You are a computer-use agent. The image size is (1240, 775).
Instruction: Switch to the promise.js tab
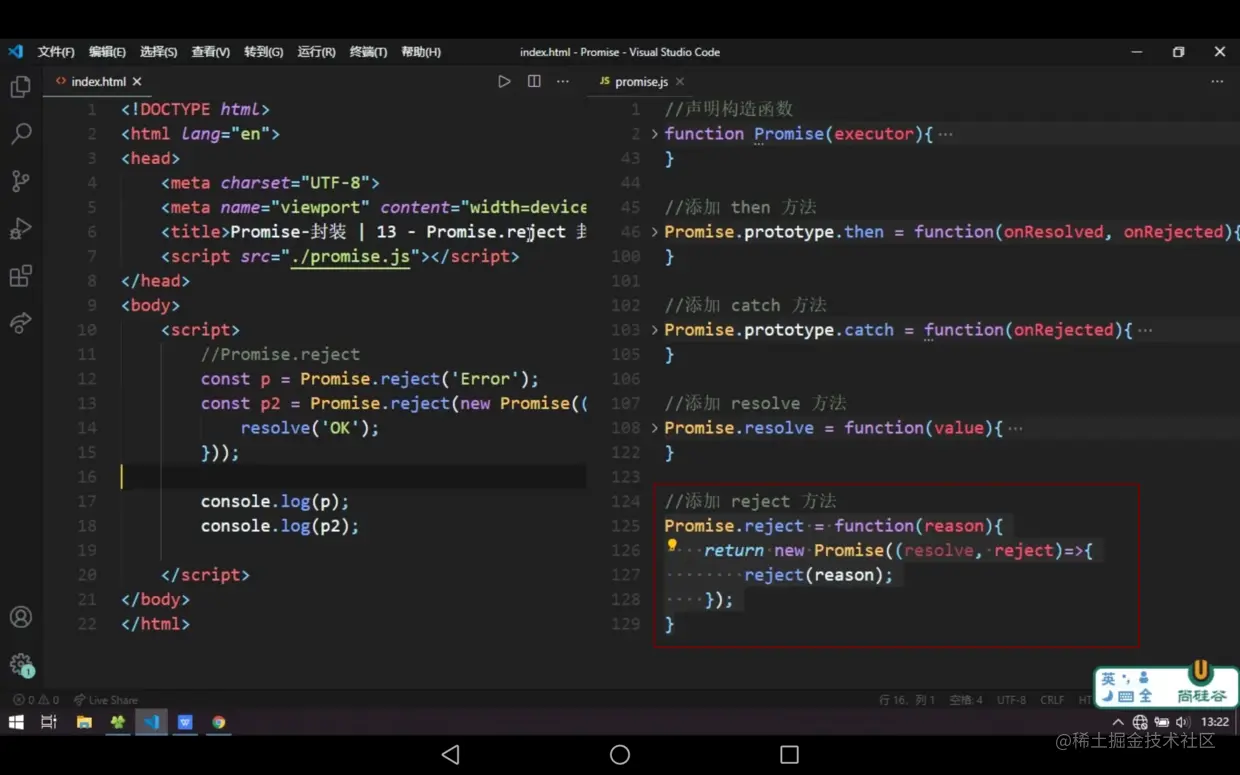click(x=641, y=82)
